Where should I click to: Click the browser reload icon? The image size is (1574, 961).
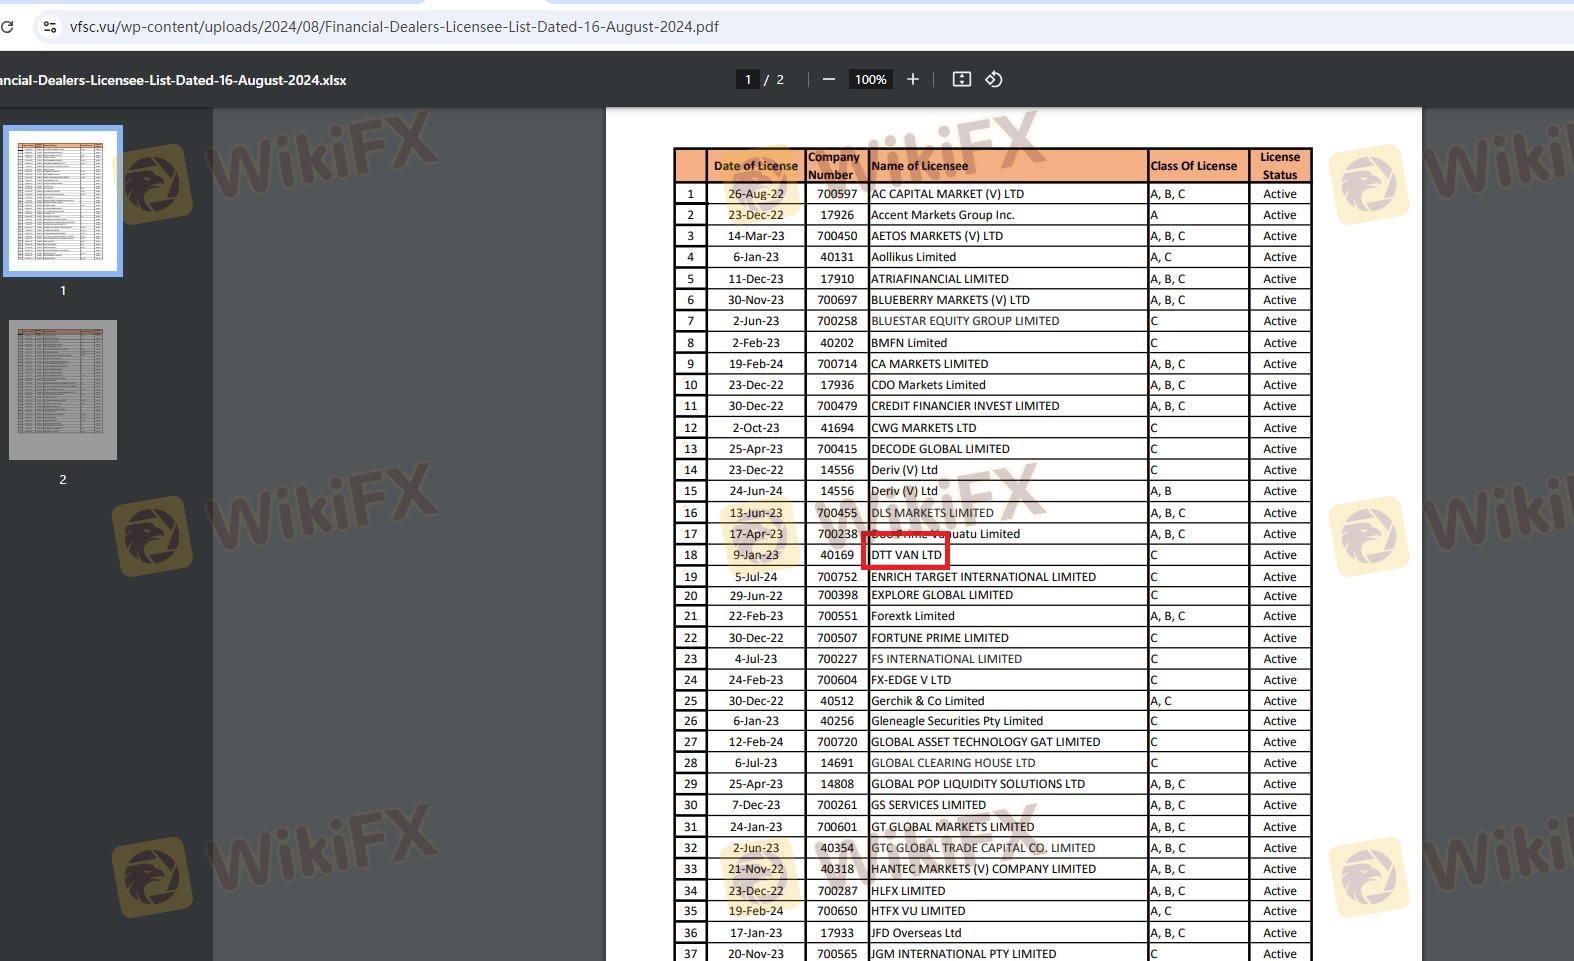coord(7,27)
